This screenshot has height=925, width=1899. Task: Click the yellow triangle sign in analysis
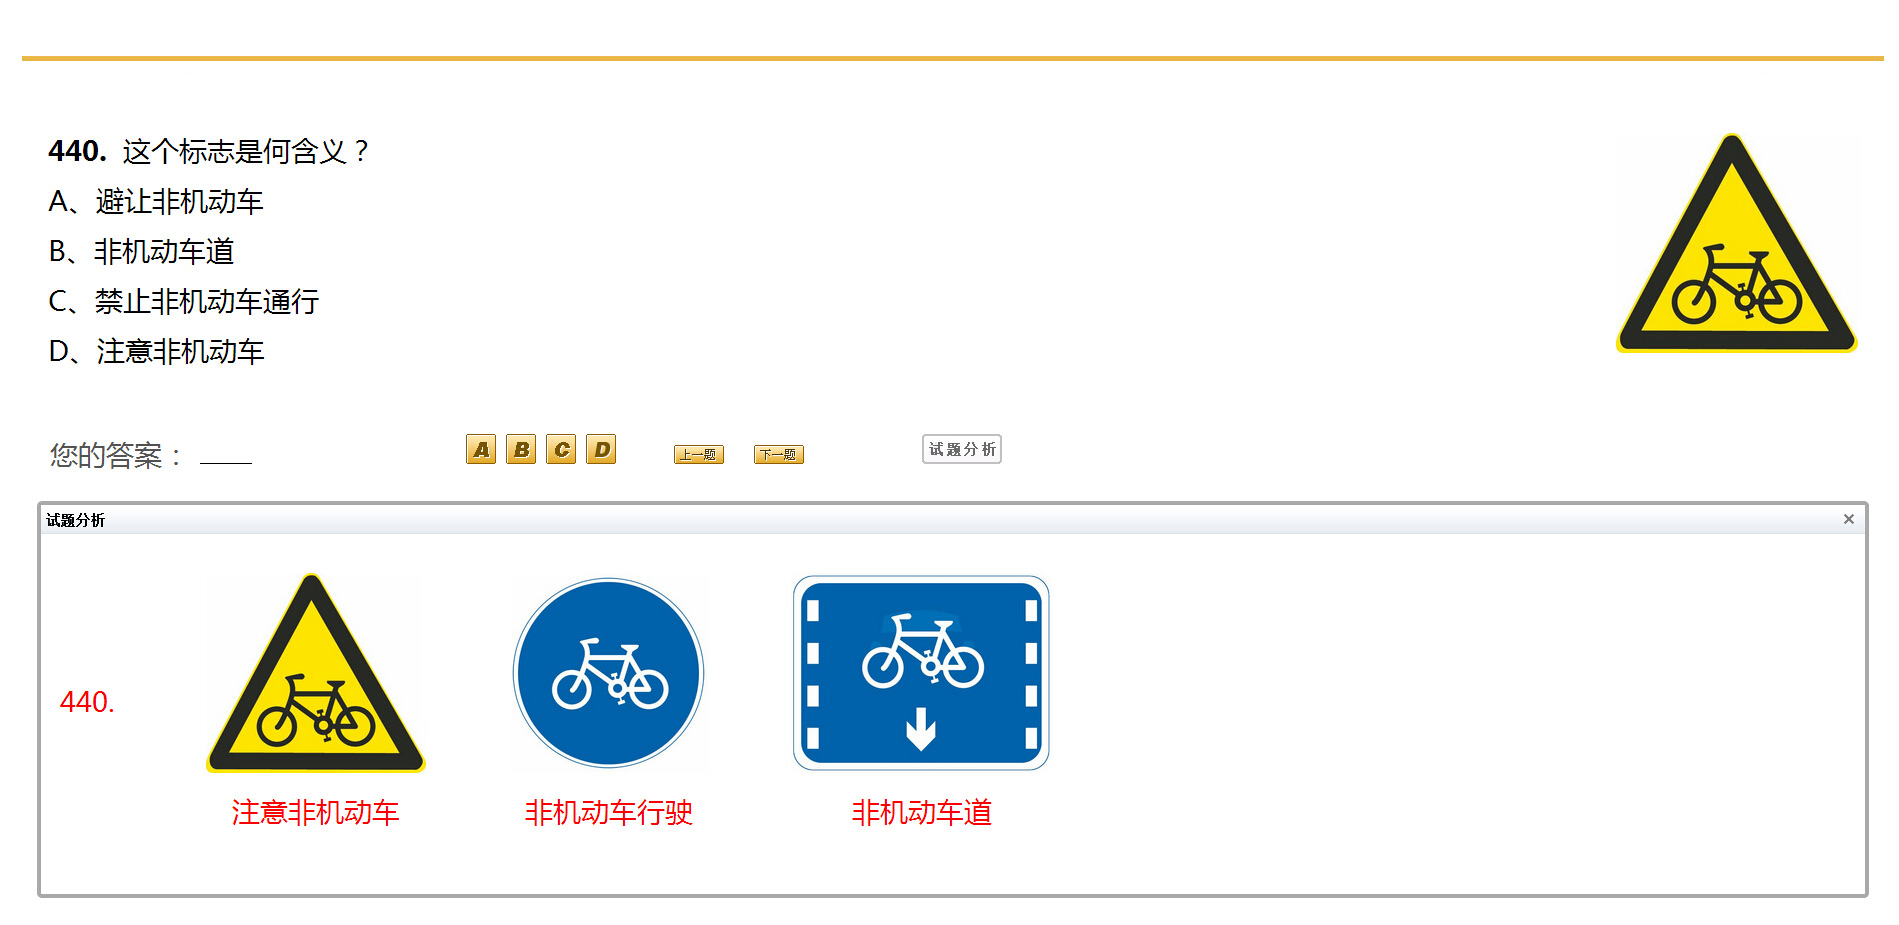point(315,673)
